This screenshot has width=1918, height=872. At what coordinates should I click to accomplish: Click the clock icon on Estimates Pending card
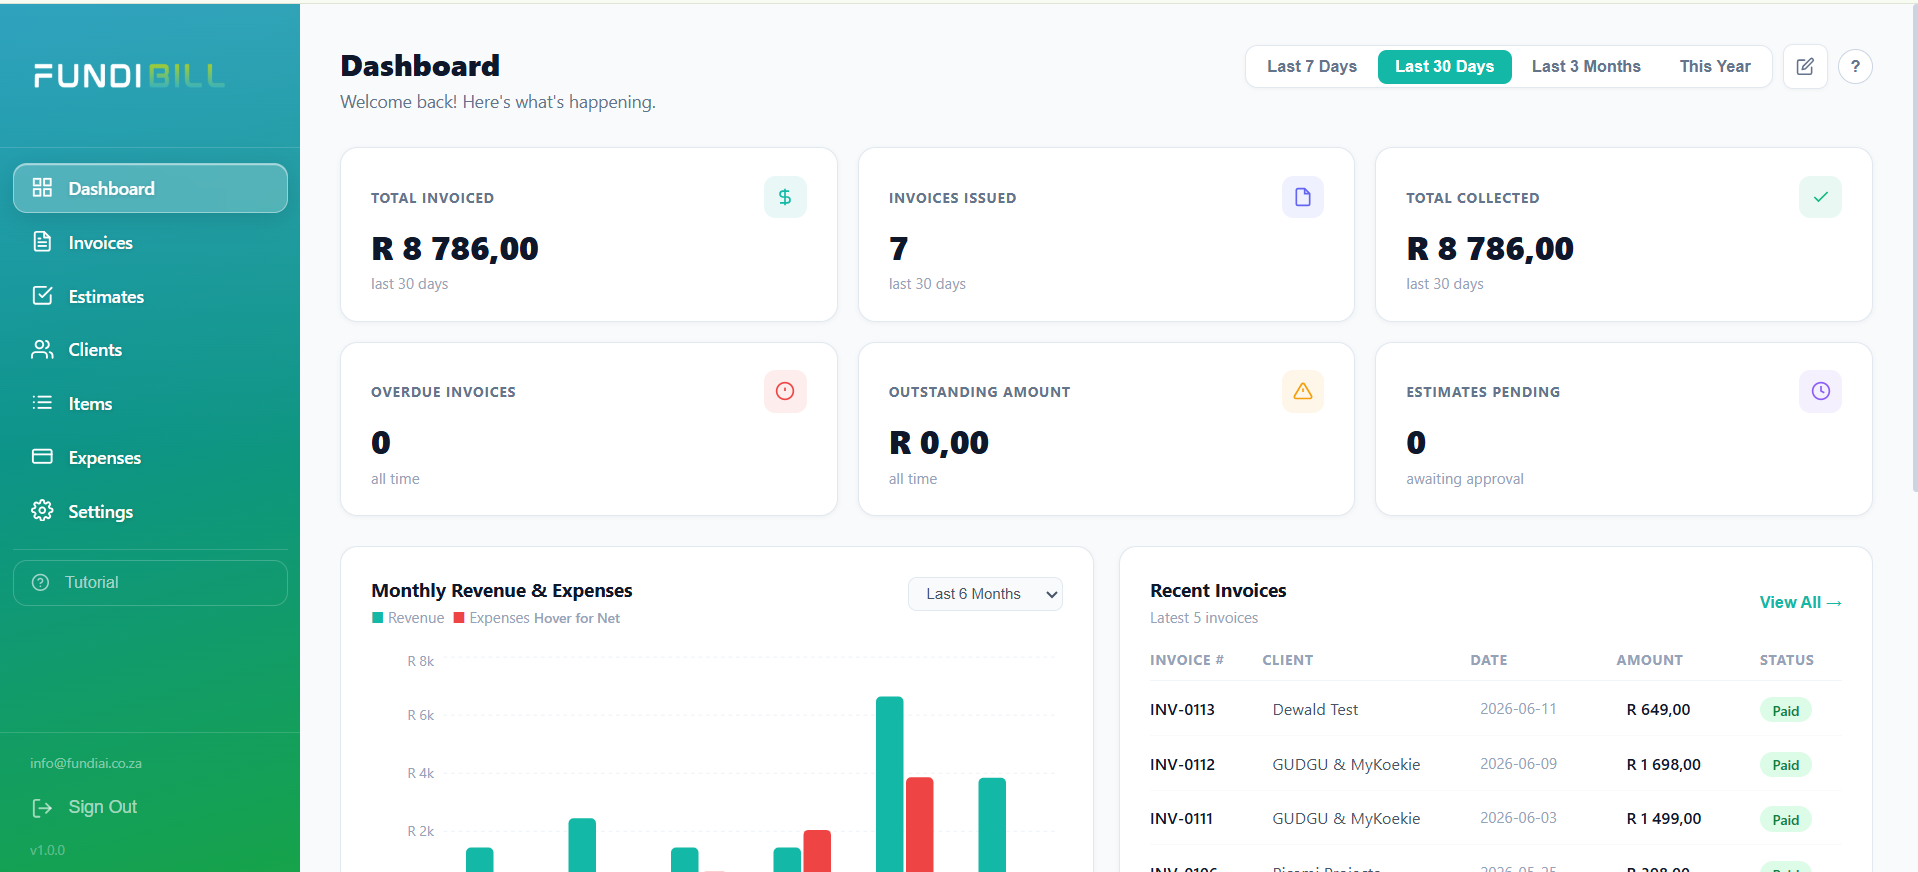[x=1820, y=391]
